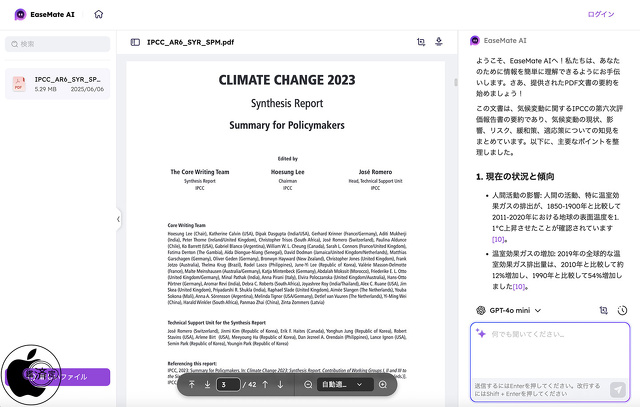This screenshot has height=407, width=640.
Task: Click the EaseMate AI avatar in chat panel
Action: click(x=475, y=40)
